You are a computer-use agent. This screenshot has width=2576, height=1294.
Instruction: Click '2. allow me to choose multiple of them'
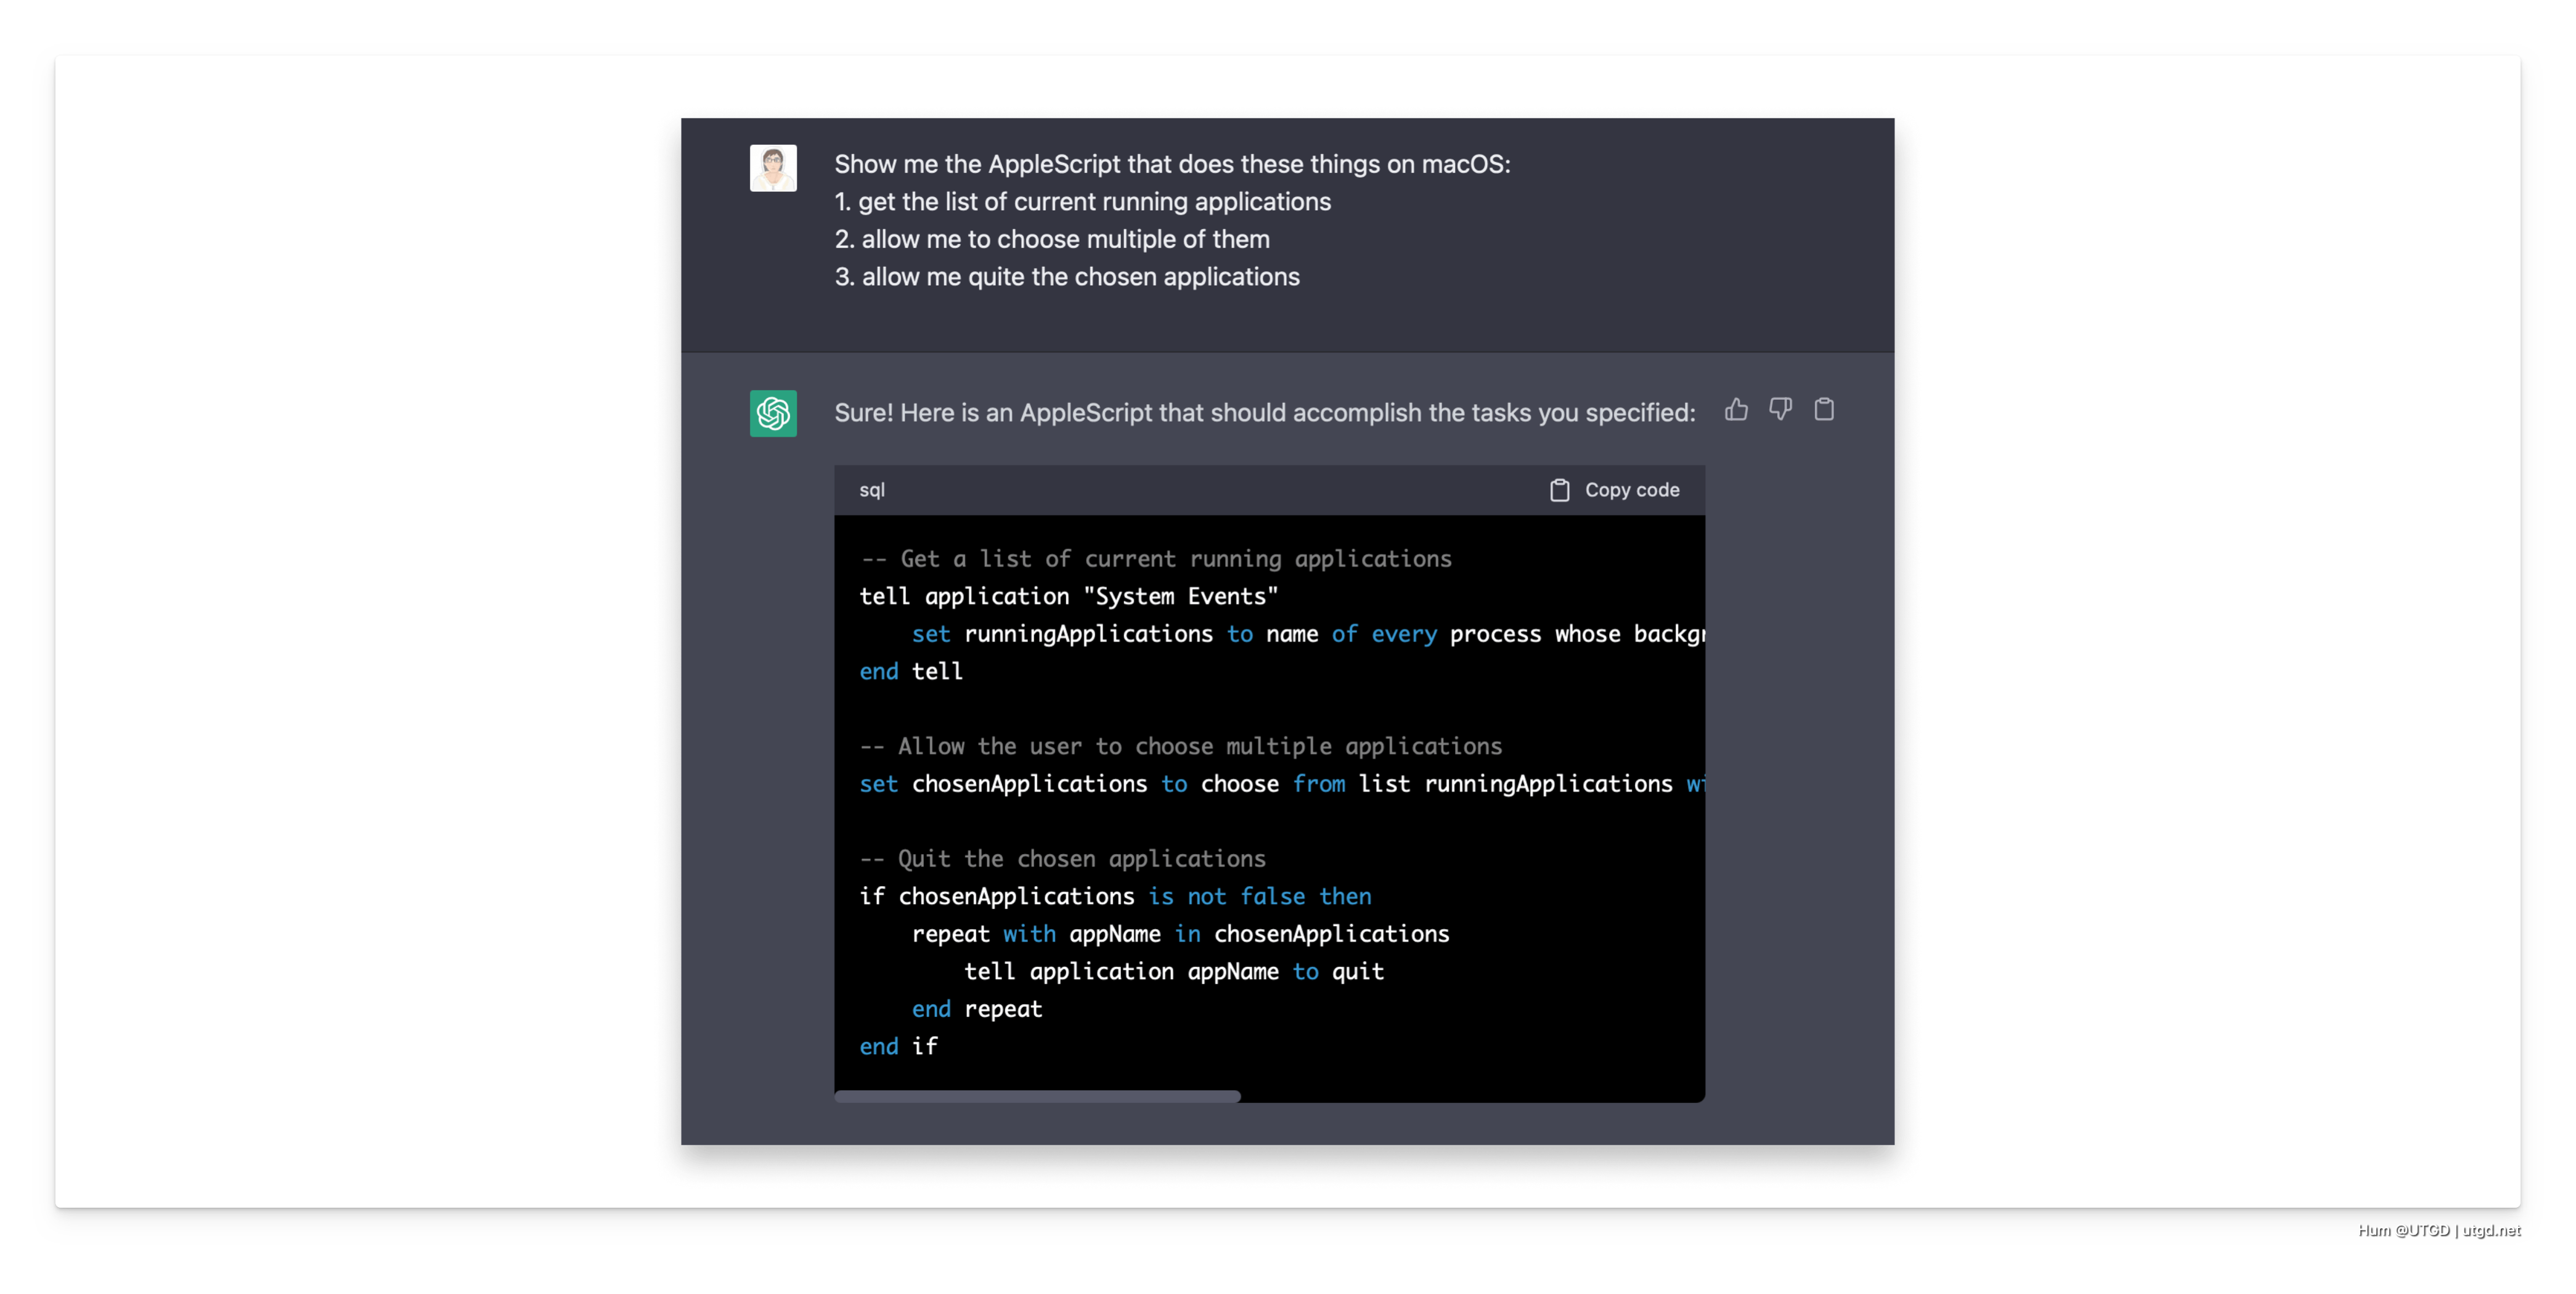pos(1052,240)
